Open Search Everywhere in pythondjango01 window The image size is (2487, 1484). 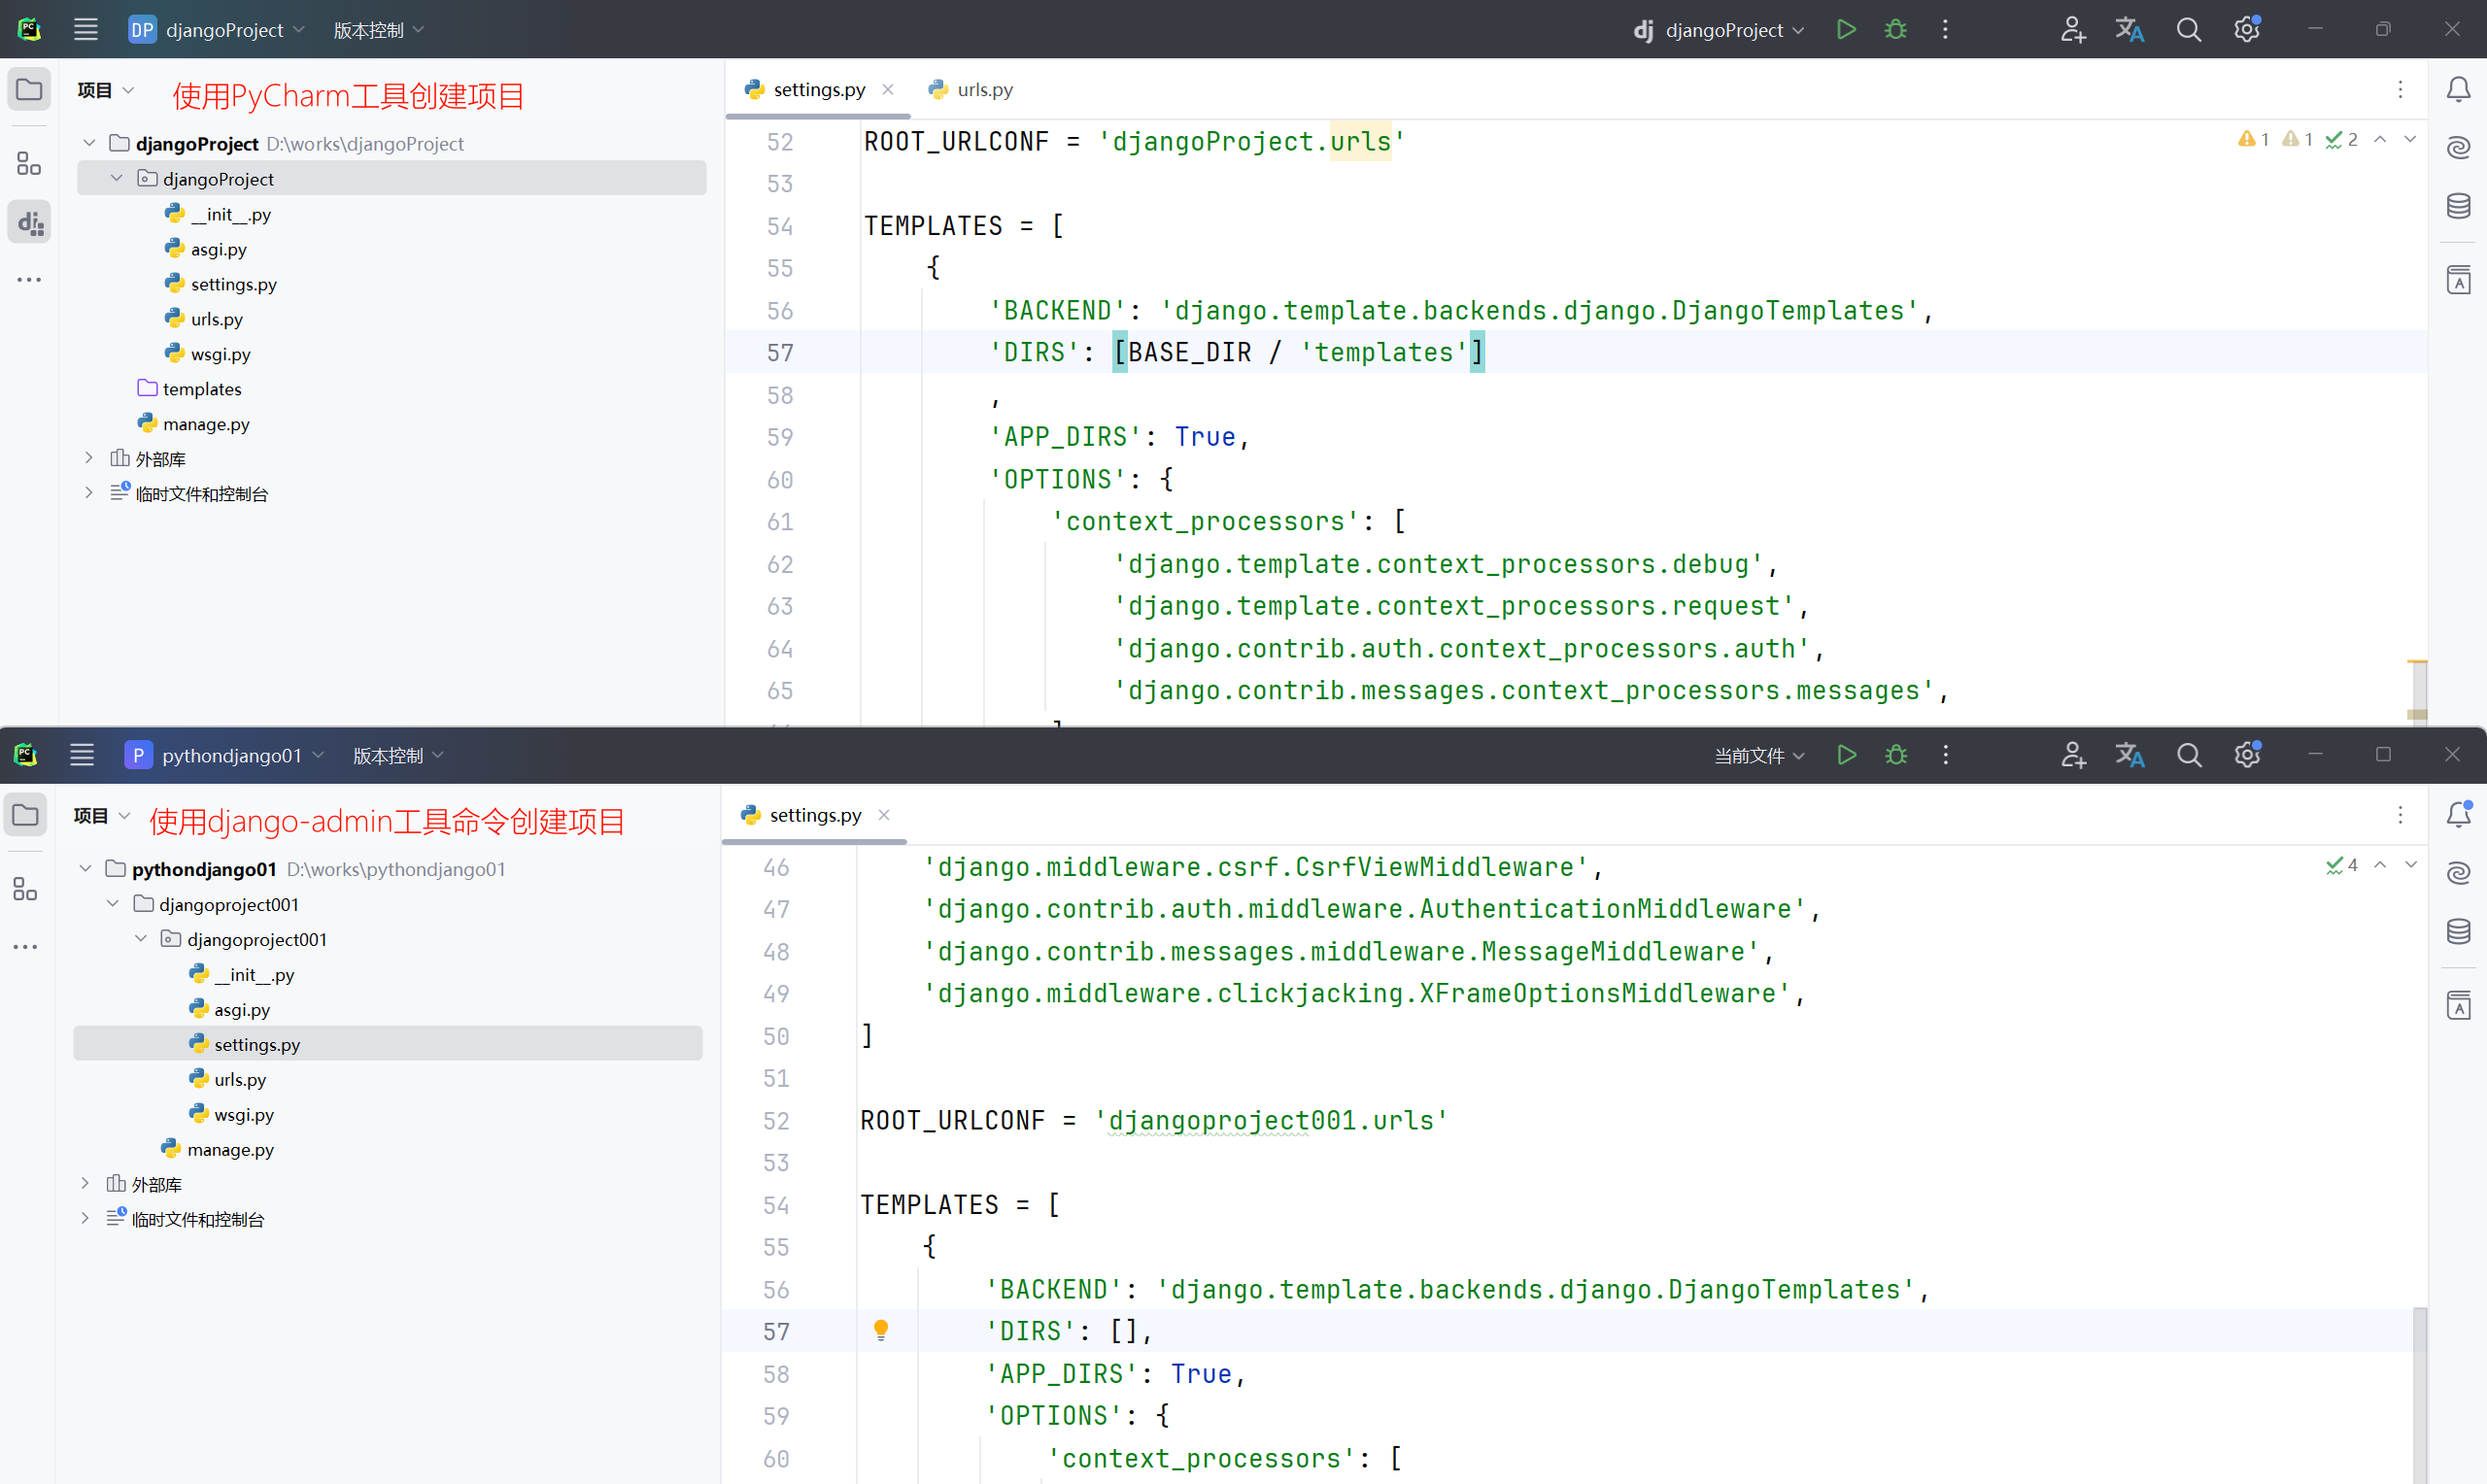click(2188, 755)
